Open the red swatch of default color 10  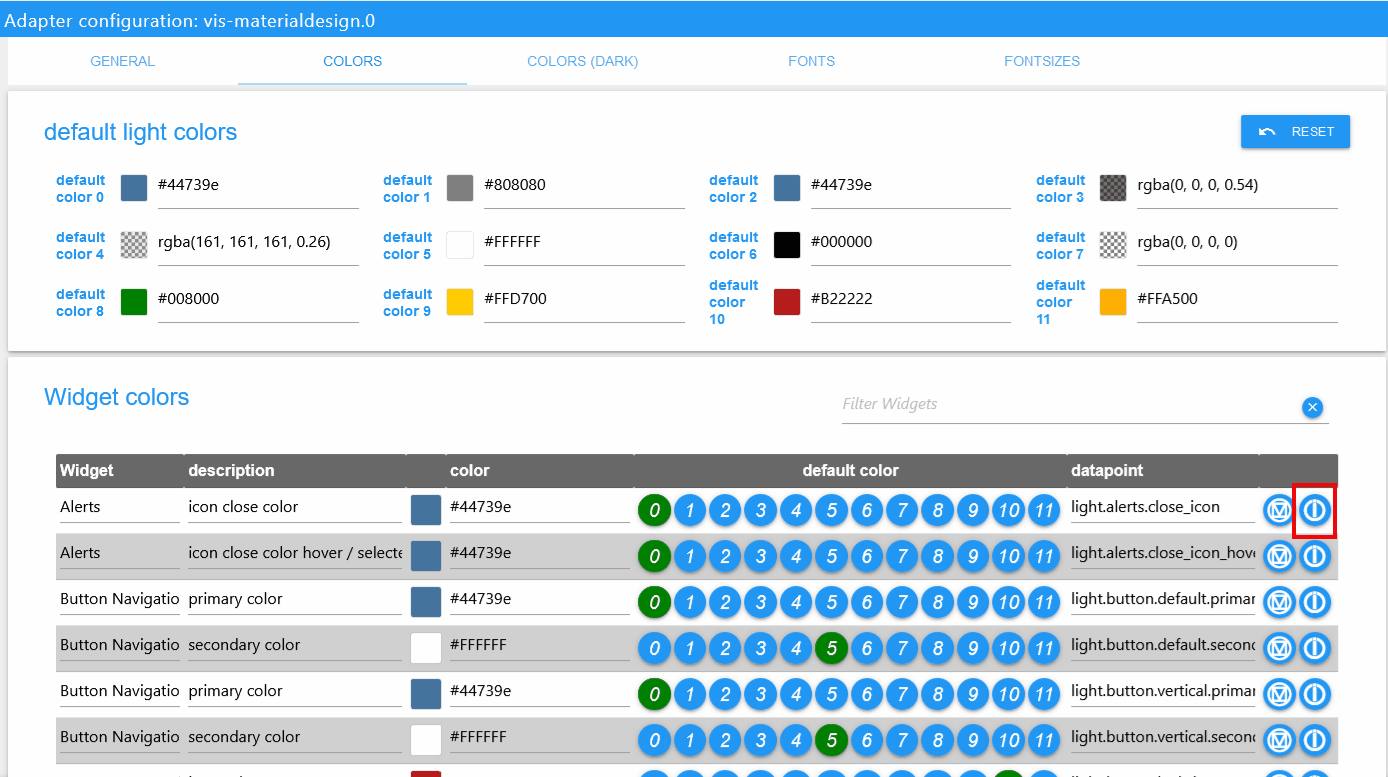pyautogui.click(x=787, y=302)
